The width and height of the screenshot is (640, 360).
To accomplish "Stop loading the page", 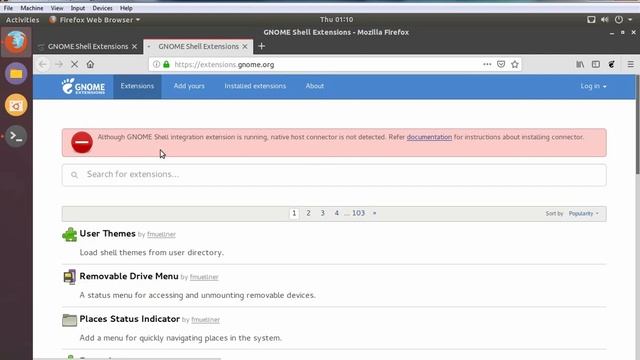I will pos(74,64).
